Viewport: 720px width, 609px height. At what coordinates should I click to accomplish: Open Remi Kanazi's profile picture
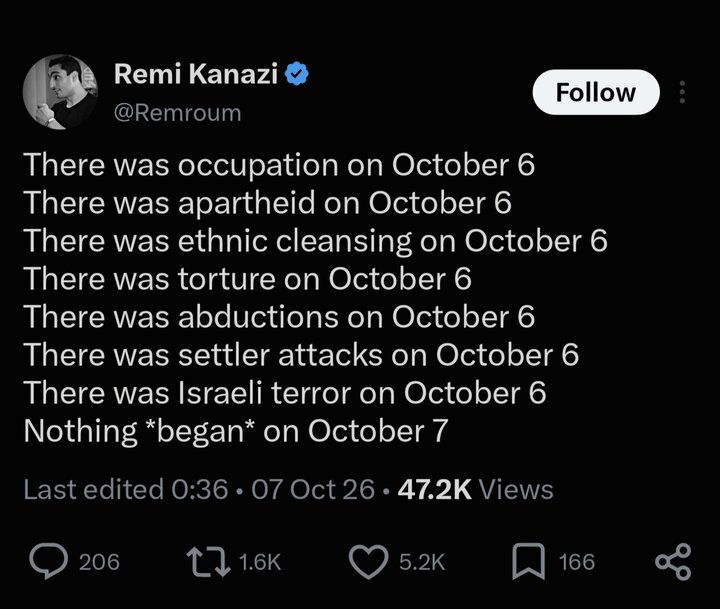click(60, 92)
